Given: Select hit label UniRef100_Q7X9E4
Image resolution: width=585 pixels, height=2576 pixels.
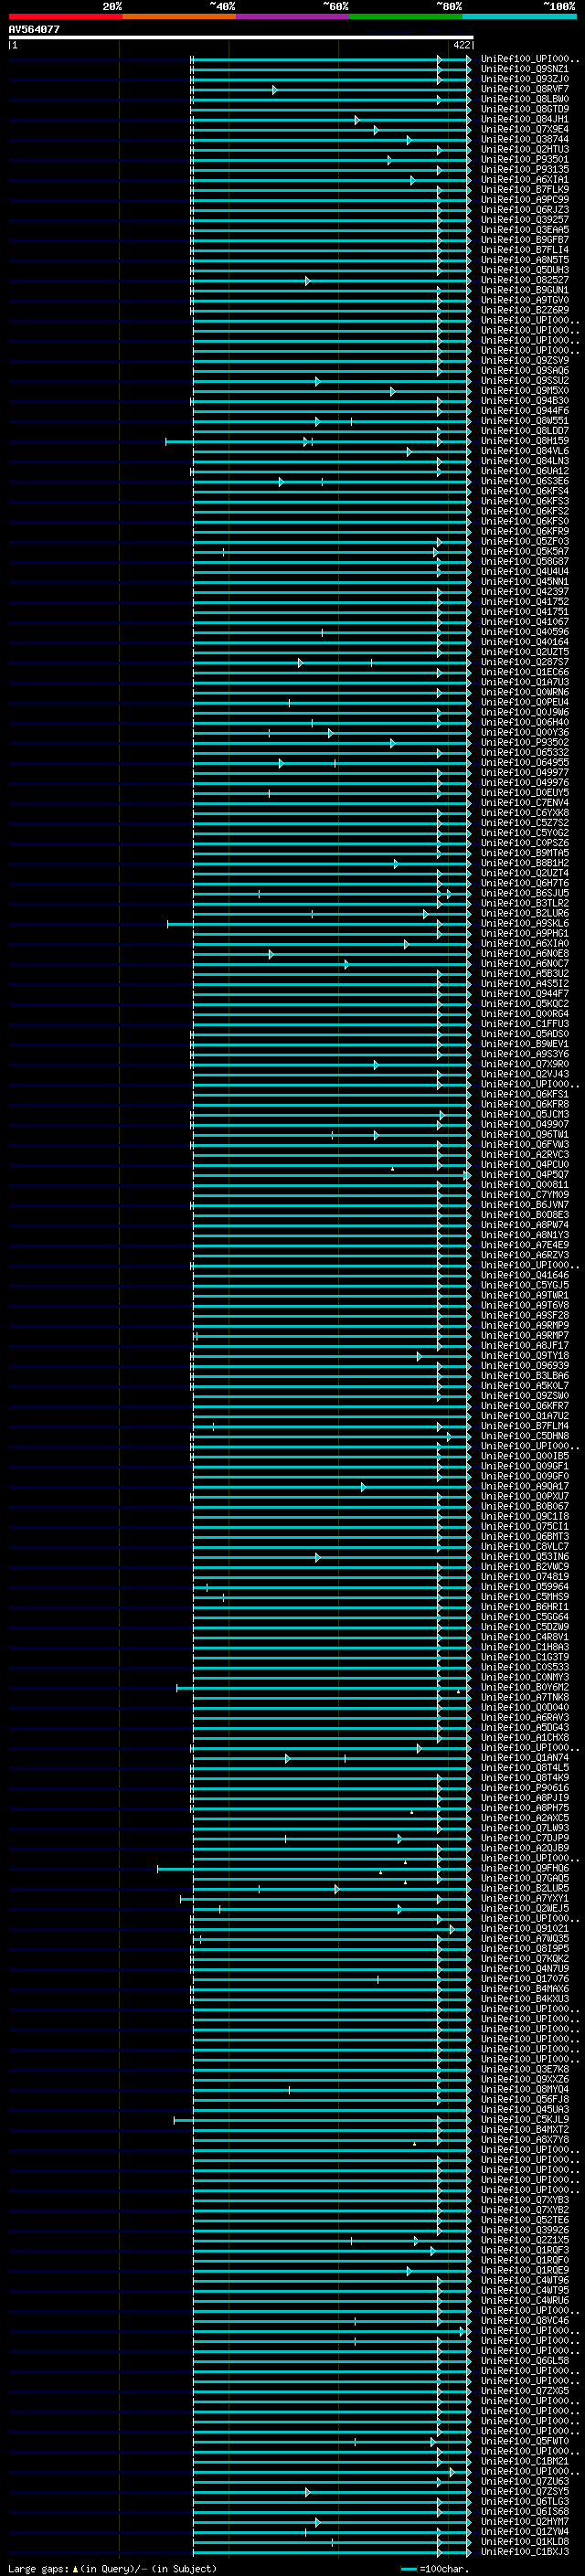Looking at the screenshot, I should coord(525,129).
